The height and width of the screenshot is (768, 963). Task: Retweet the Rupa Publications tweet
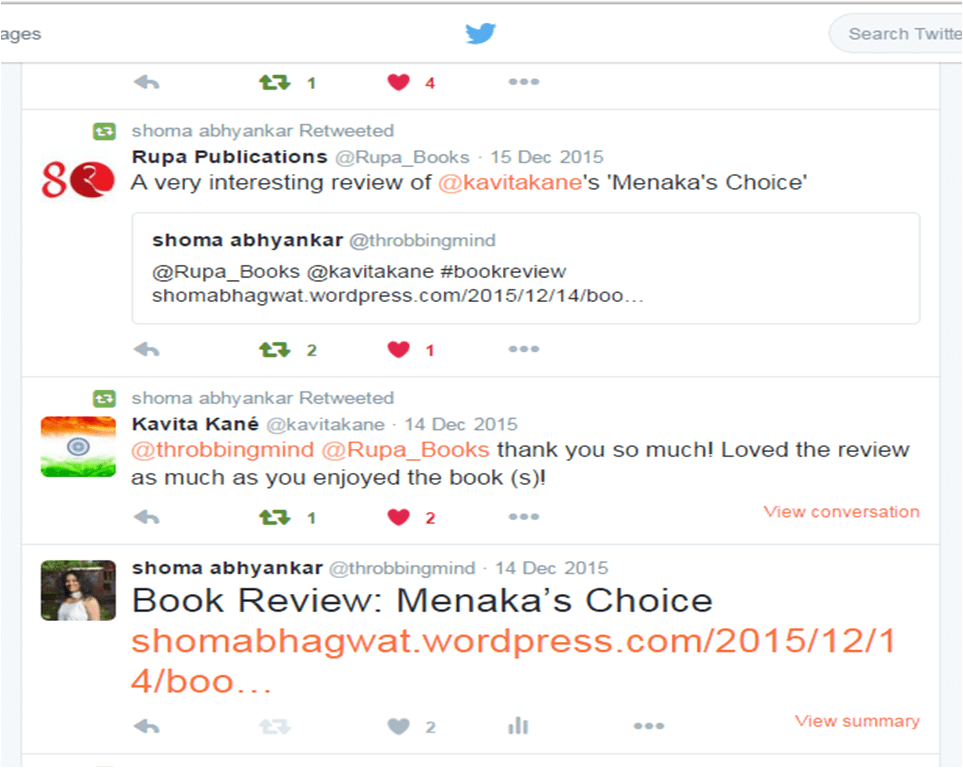click(x=275, y=350)
